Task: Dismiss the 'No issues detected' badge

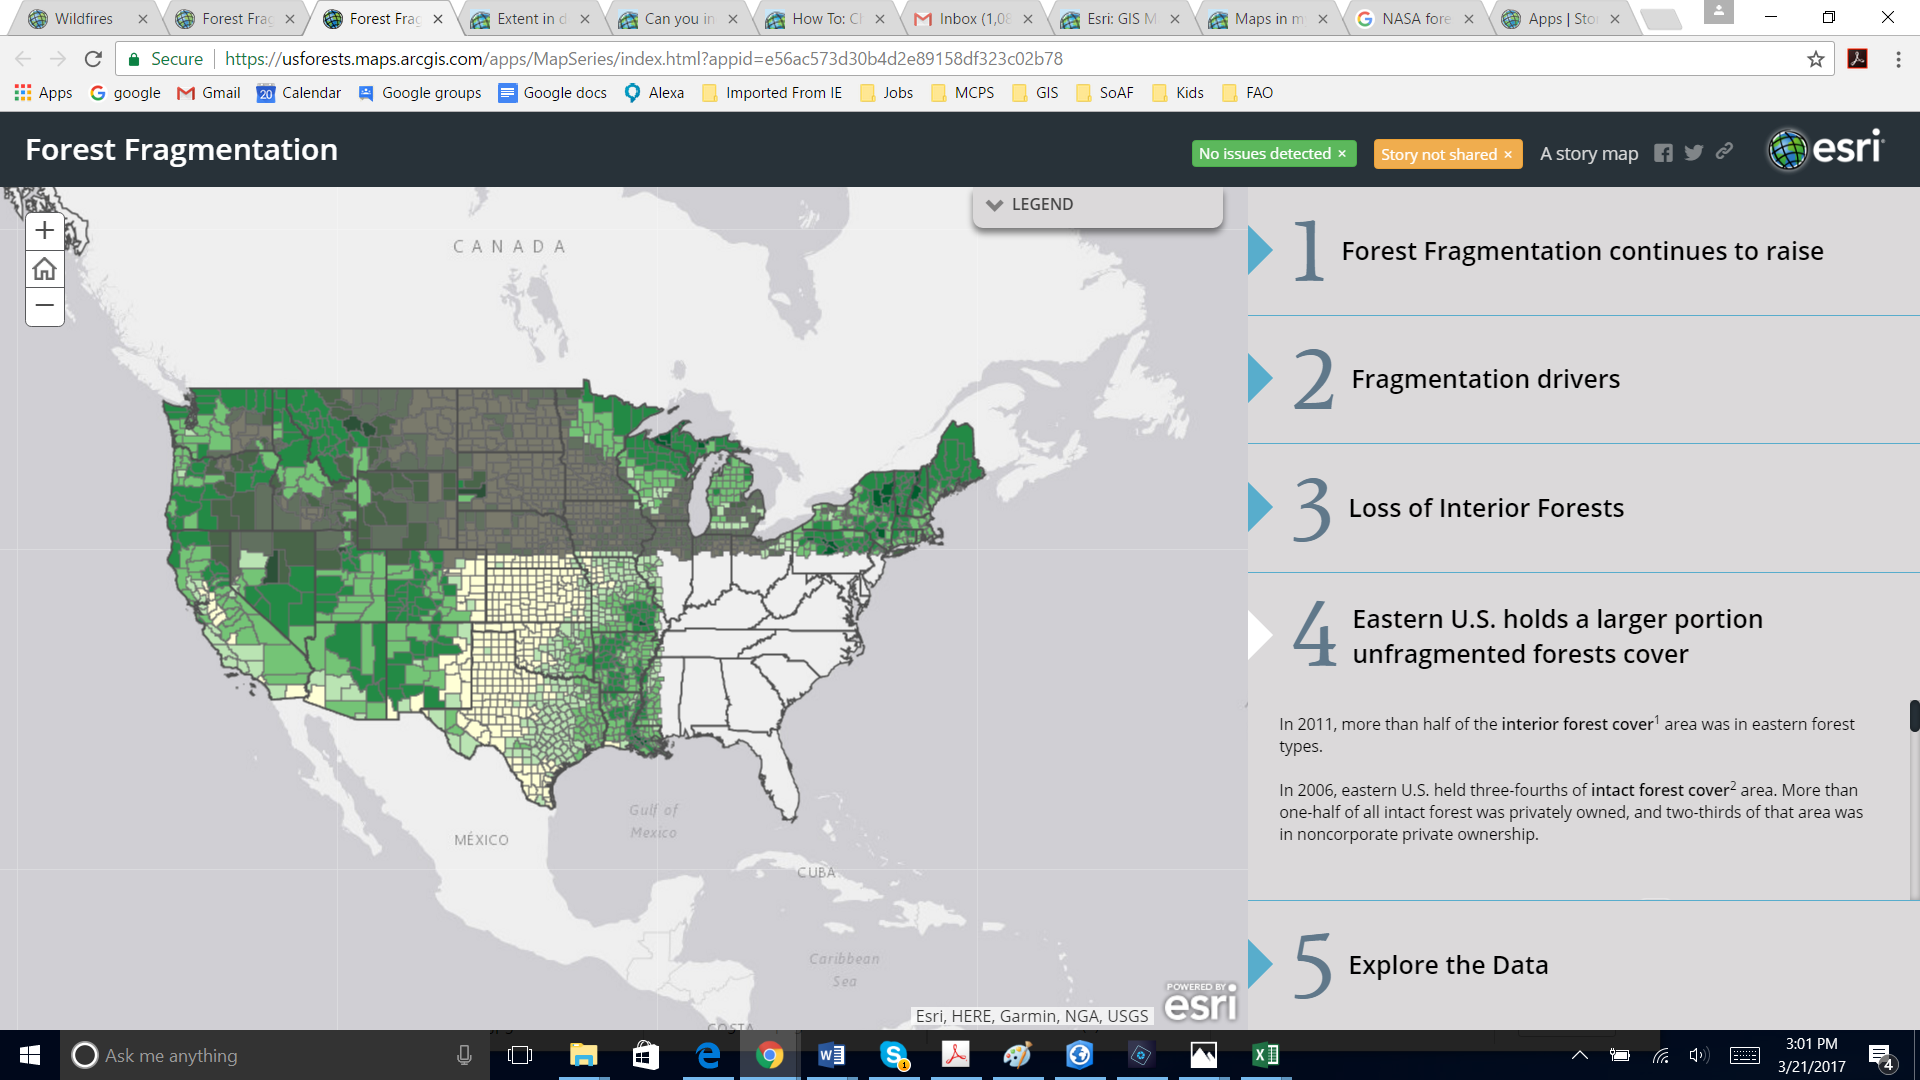Action: pos(1342,154)
